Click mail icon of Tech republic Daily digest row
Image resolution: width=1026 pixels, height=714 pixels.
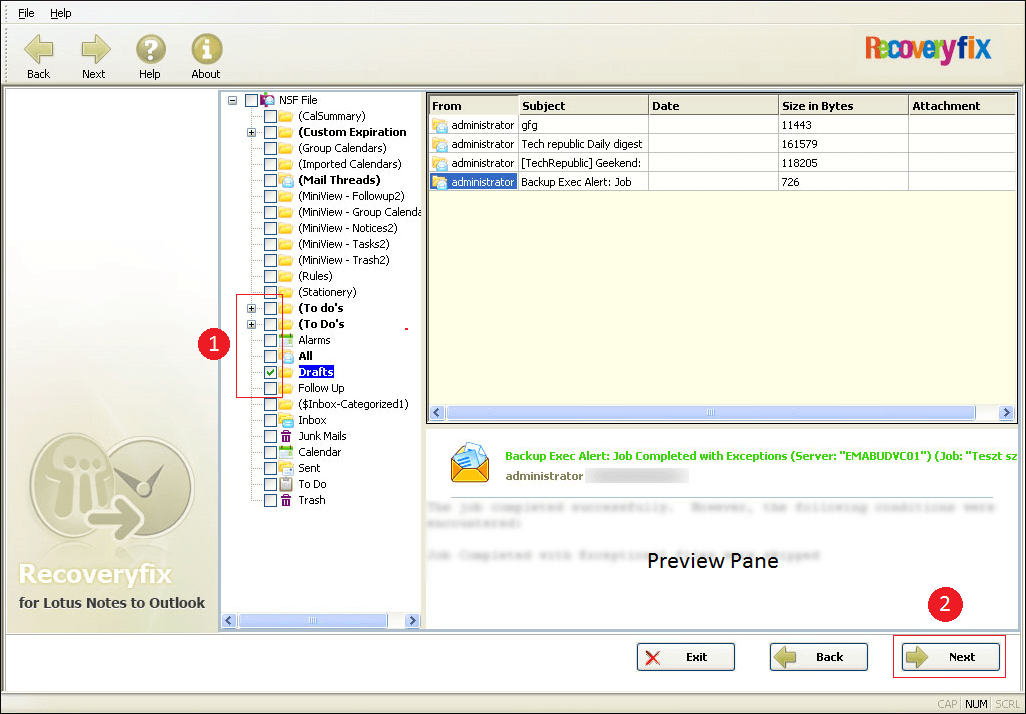point(440,144)
